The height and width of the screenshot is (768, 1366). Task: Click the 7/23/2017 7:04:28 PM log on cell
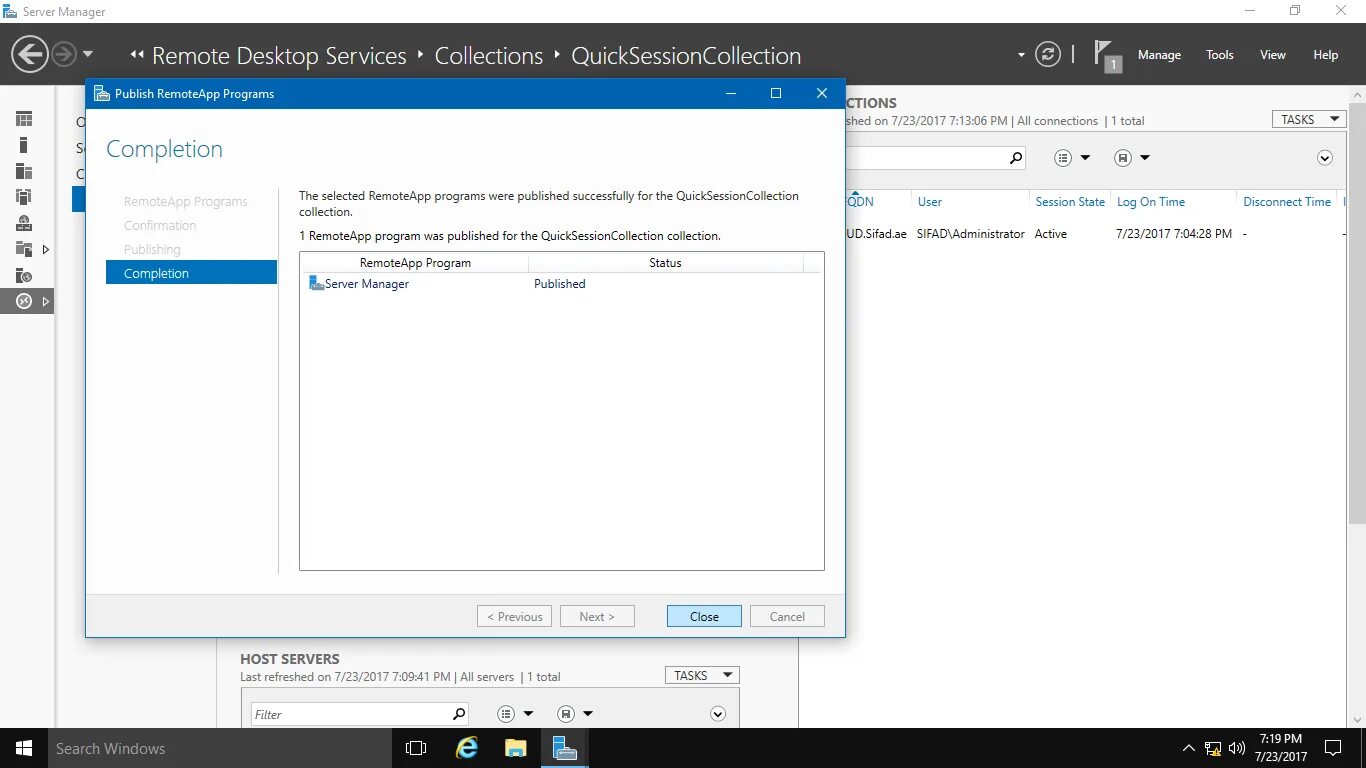pyautogui.click(x=1174, y=234)
